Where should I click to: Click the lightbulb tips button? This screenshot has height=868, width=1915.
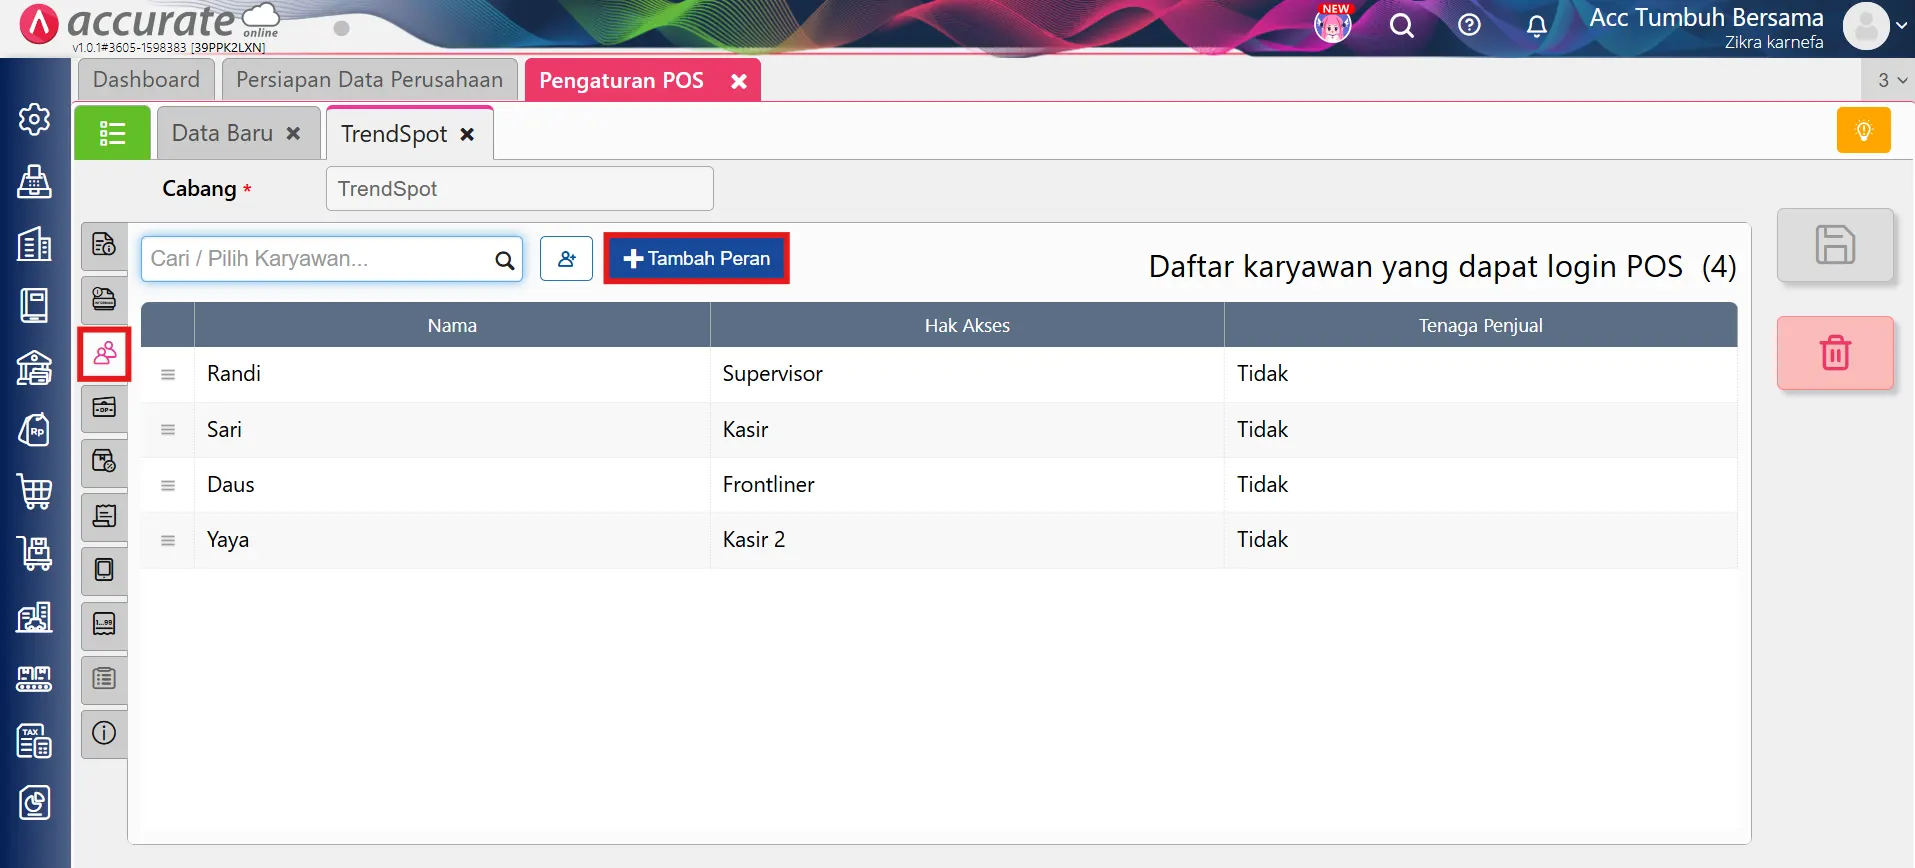click(1864, 130)
